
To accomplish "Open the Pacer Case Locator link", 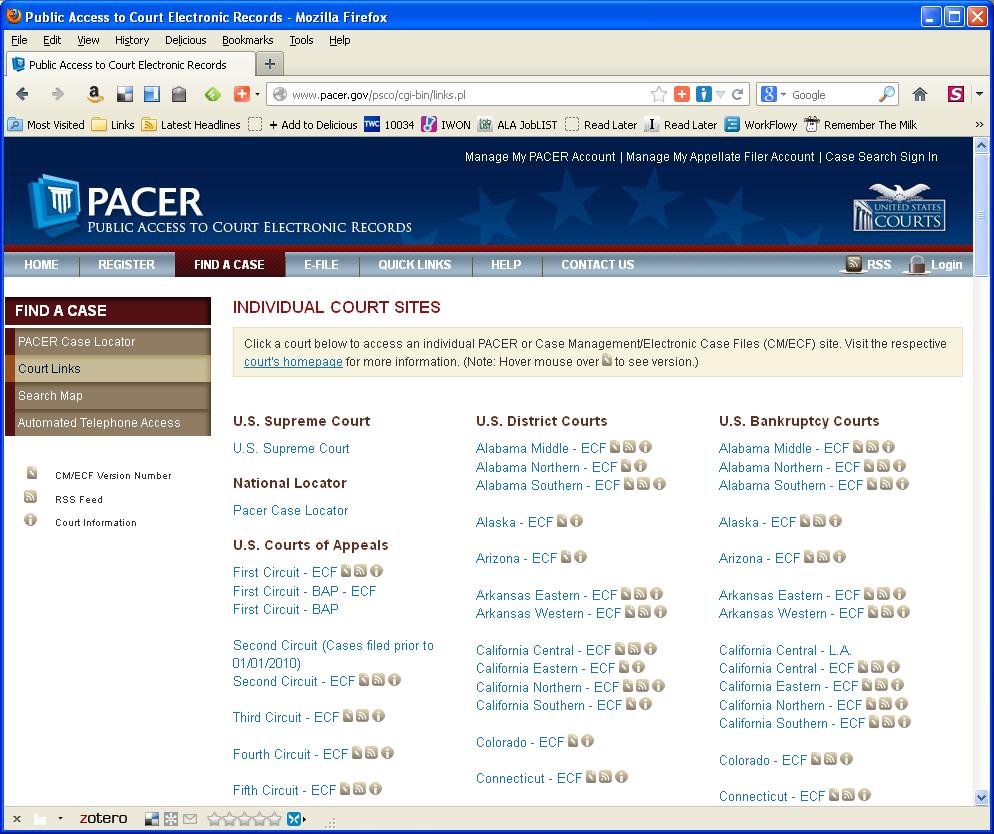I will click(290, 511).
